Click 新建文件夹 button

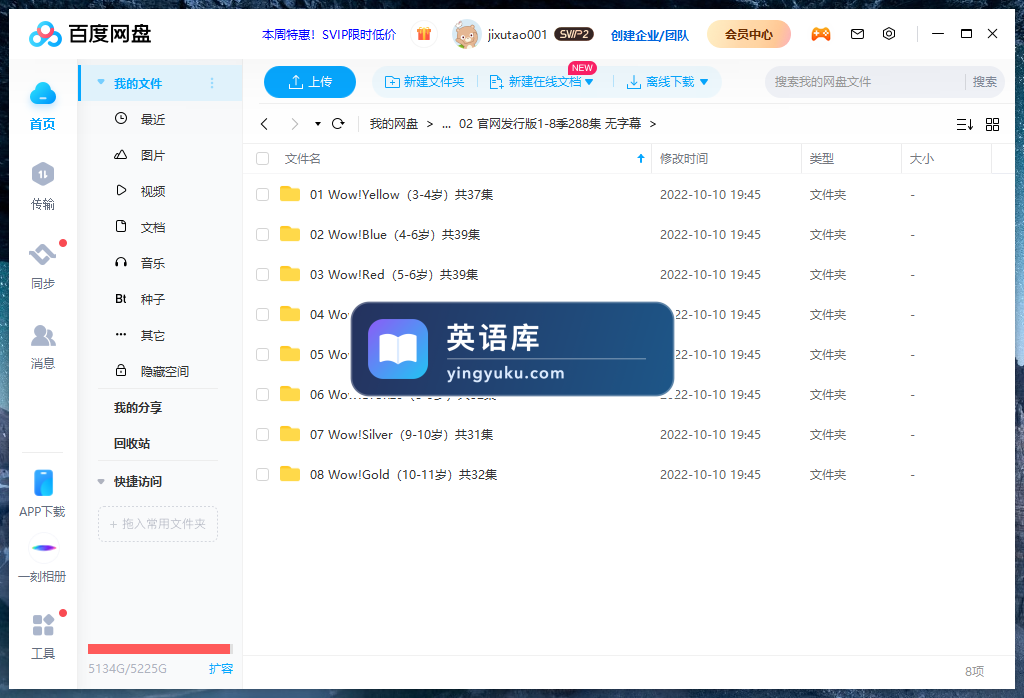click(424, 82)
